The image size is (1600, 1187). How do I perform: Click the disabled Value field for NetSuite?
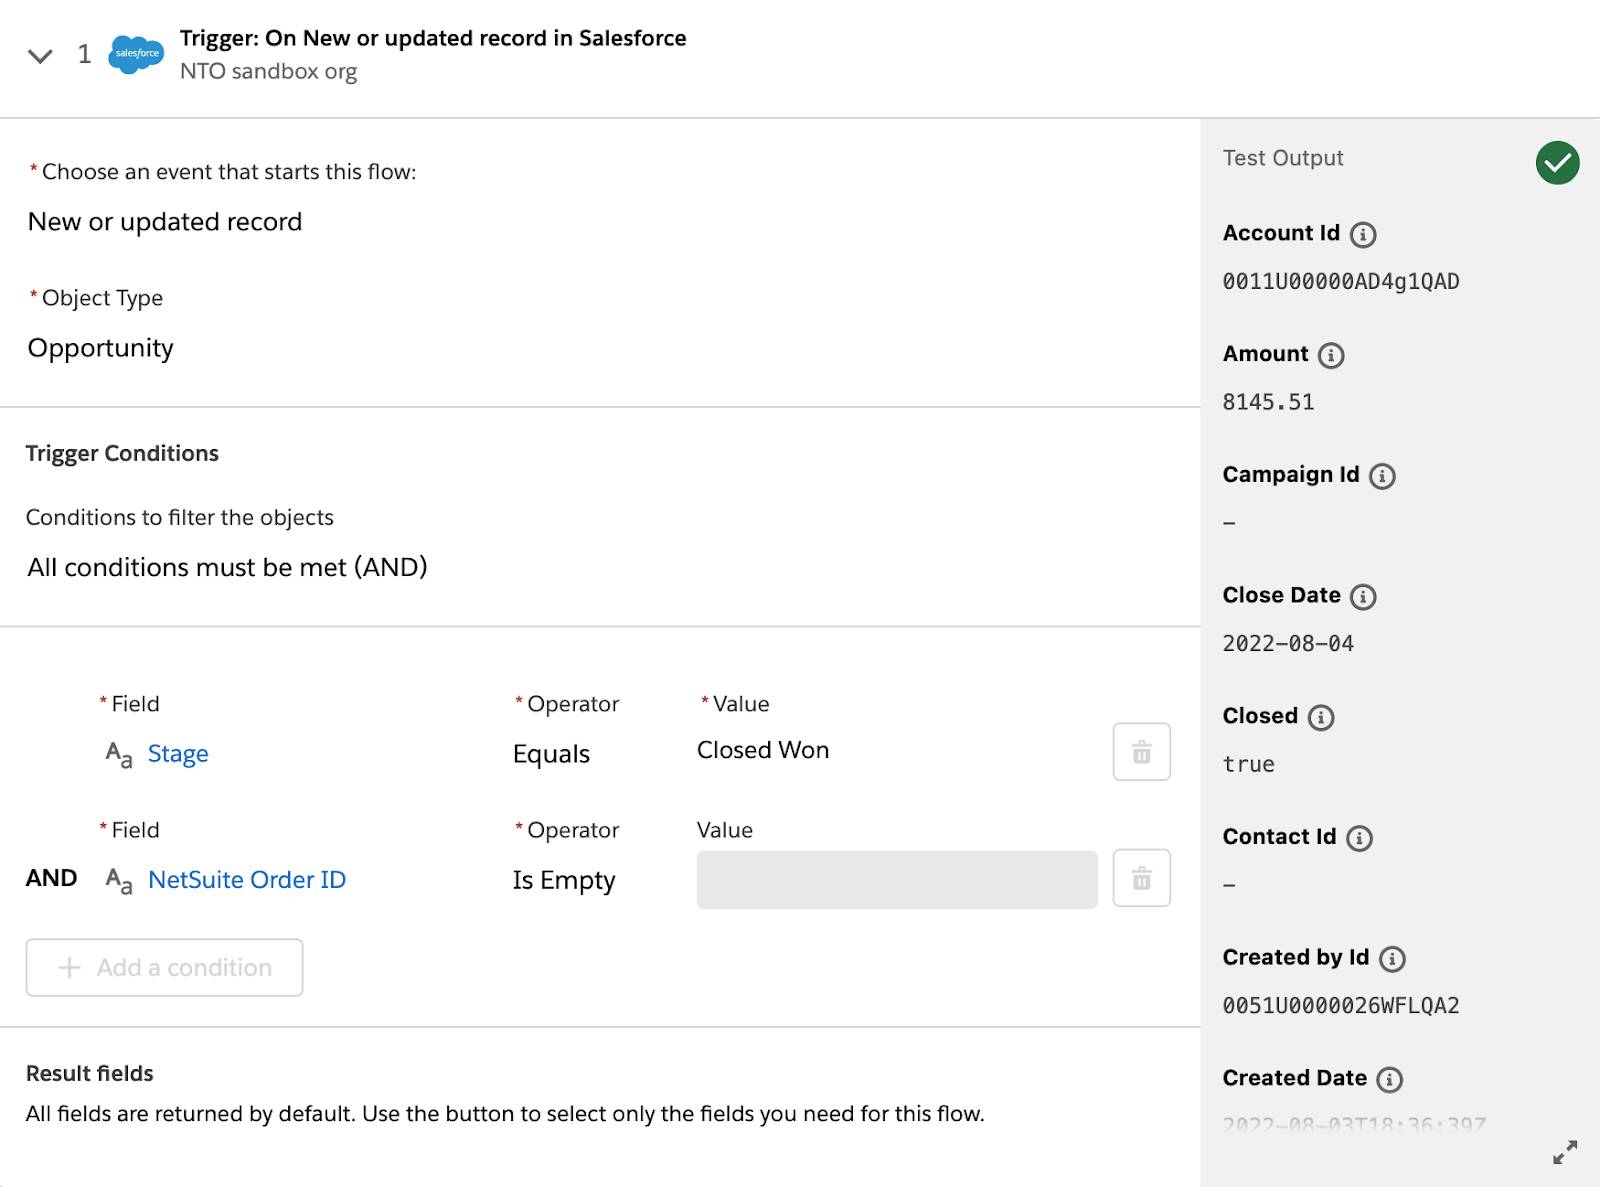tap(897, 879)
